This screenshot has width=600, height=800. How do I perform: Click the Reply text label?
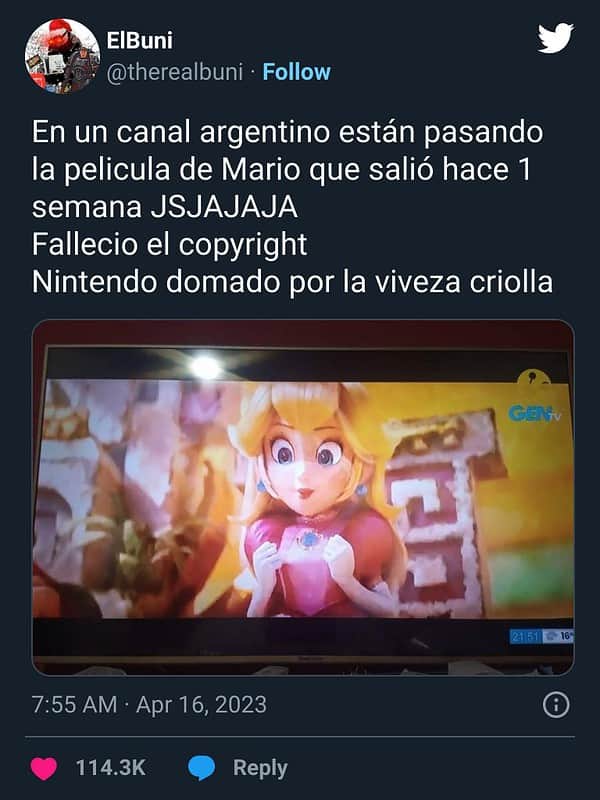[260, 768]
